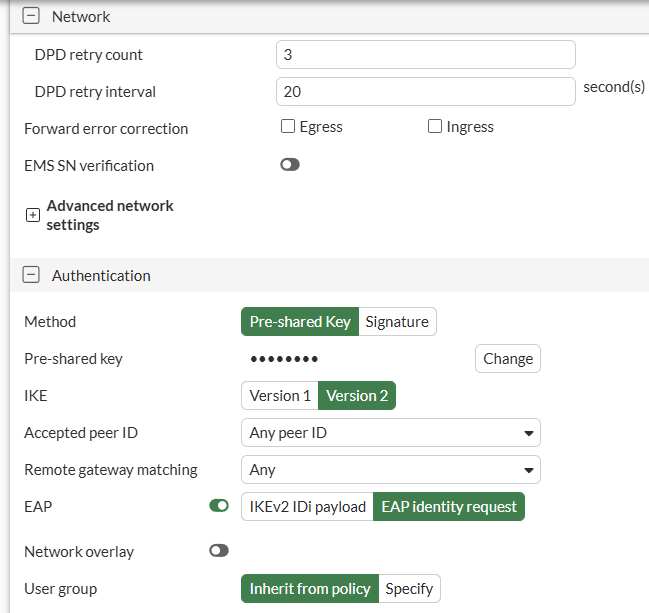Toggle EMS SN verification switch
This screenshot has height=613, width=649.
tap(290, 165)
